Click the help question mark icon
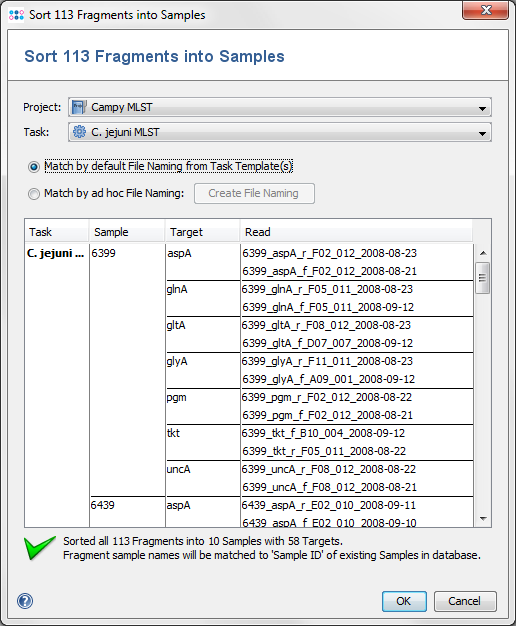Viewport: 516px width, 626px height. (25, 601)
